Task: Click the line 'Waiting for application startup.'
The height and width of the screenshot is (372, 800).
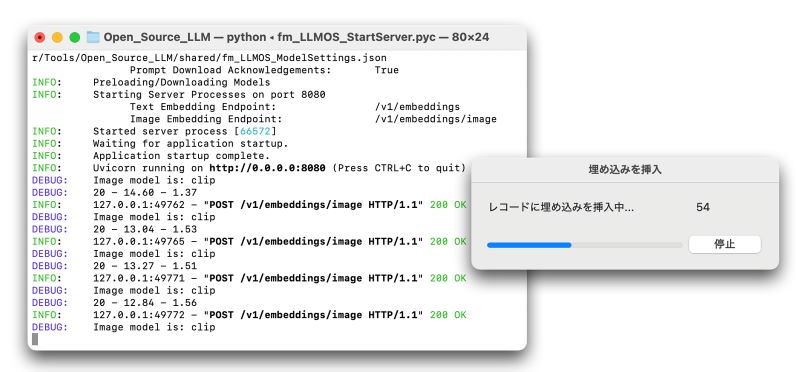Action: pyautogui.click(x=190, y=143)
